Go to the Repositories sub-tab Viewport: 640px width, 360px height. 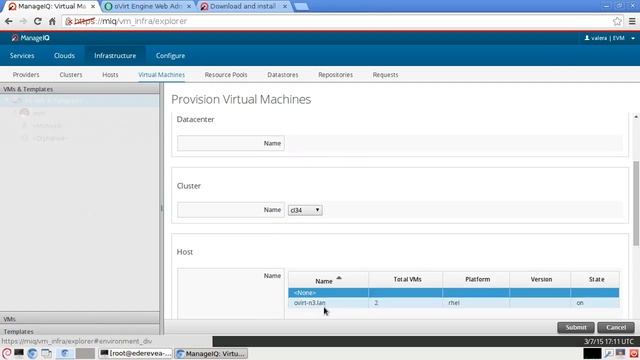[336, 75]
